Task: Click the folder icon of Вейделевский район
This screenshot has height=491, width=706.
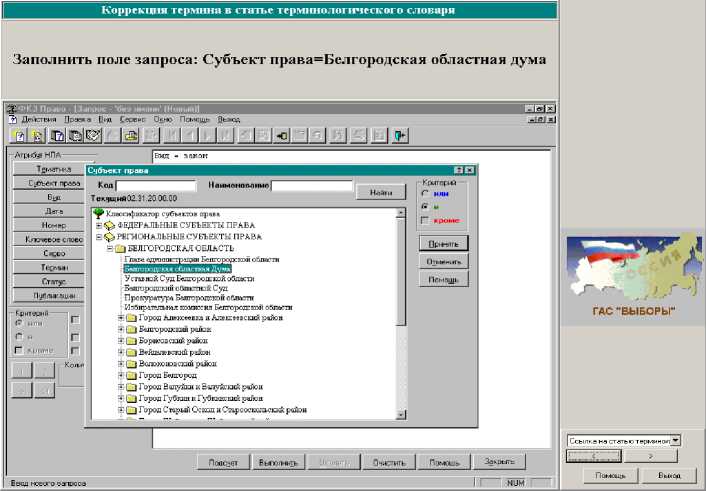Action: click(x=131, y=353)
